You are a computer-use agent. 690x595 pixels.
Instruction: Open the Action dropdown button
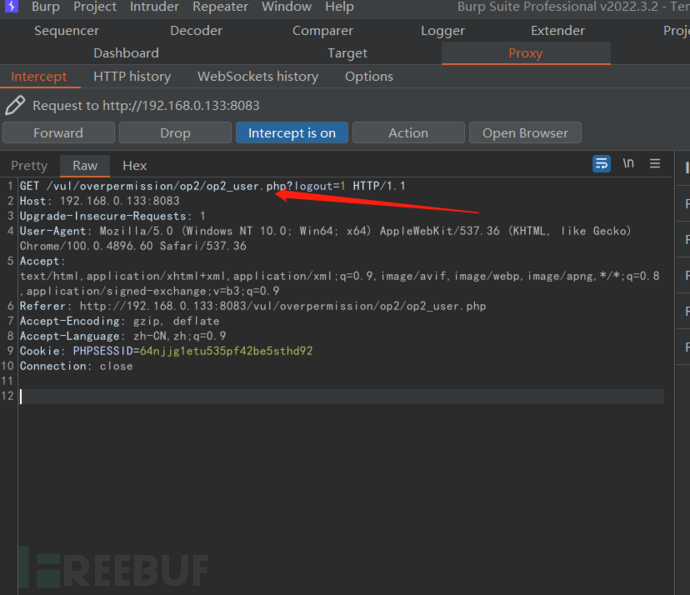[x=408, y=133]
